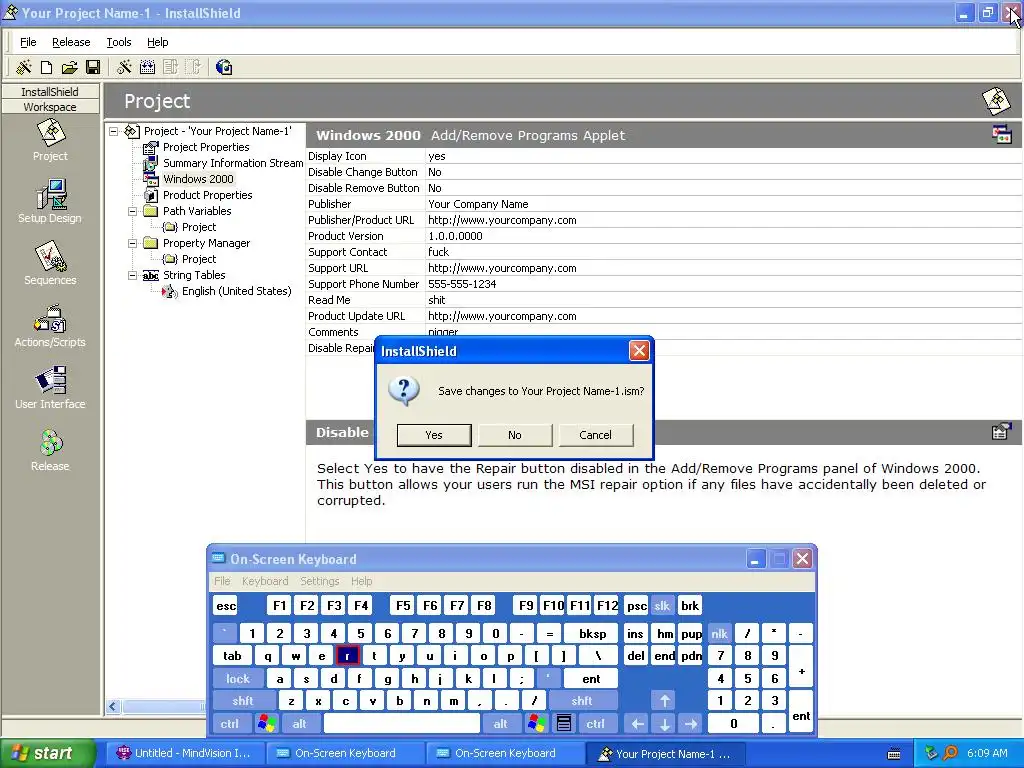The image size is (1024, 768).
Task: Collapse the root Project tree node
Action: coord(114,131)
